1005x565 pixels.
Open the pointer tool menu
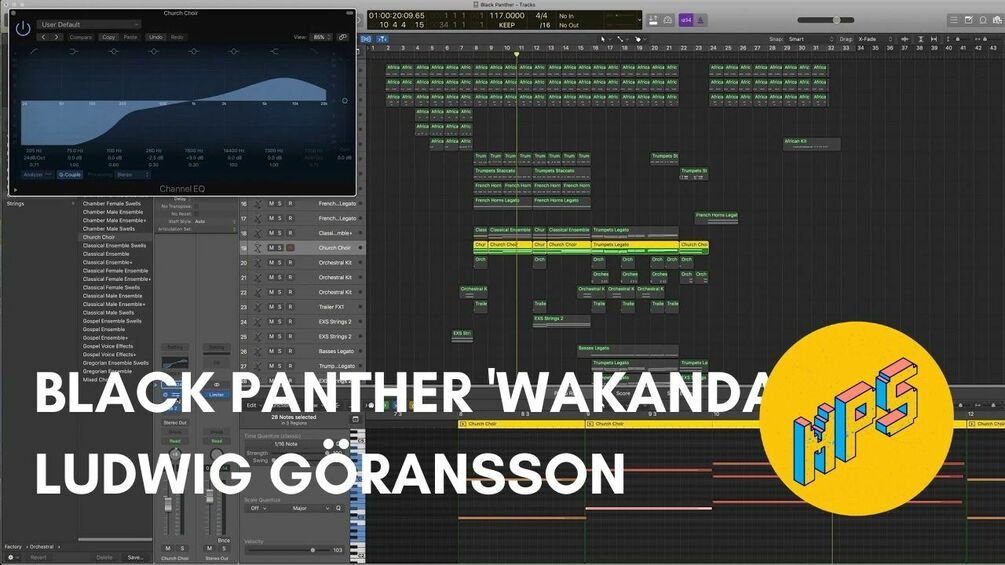(x=604, y=39)
